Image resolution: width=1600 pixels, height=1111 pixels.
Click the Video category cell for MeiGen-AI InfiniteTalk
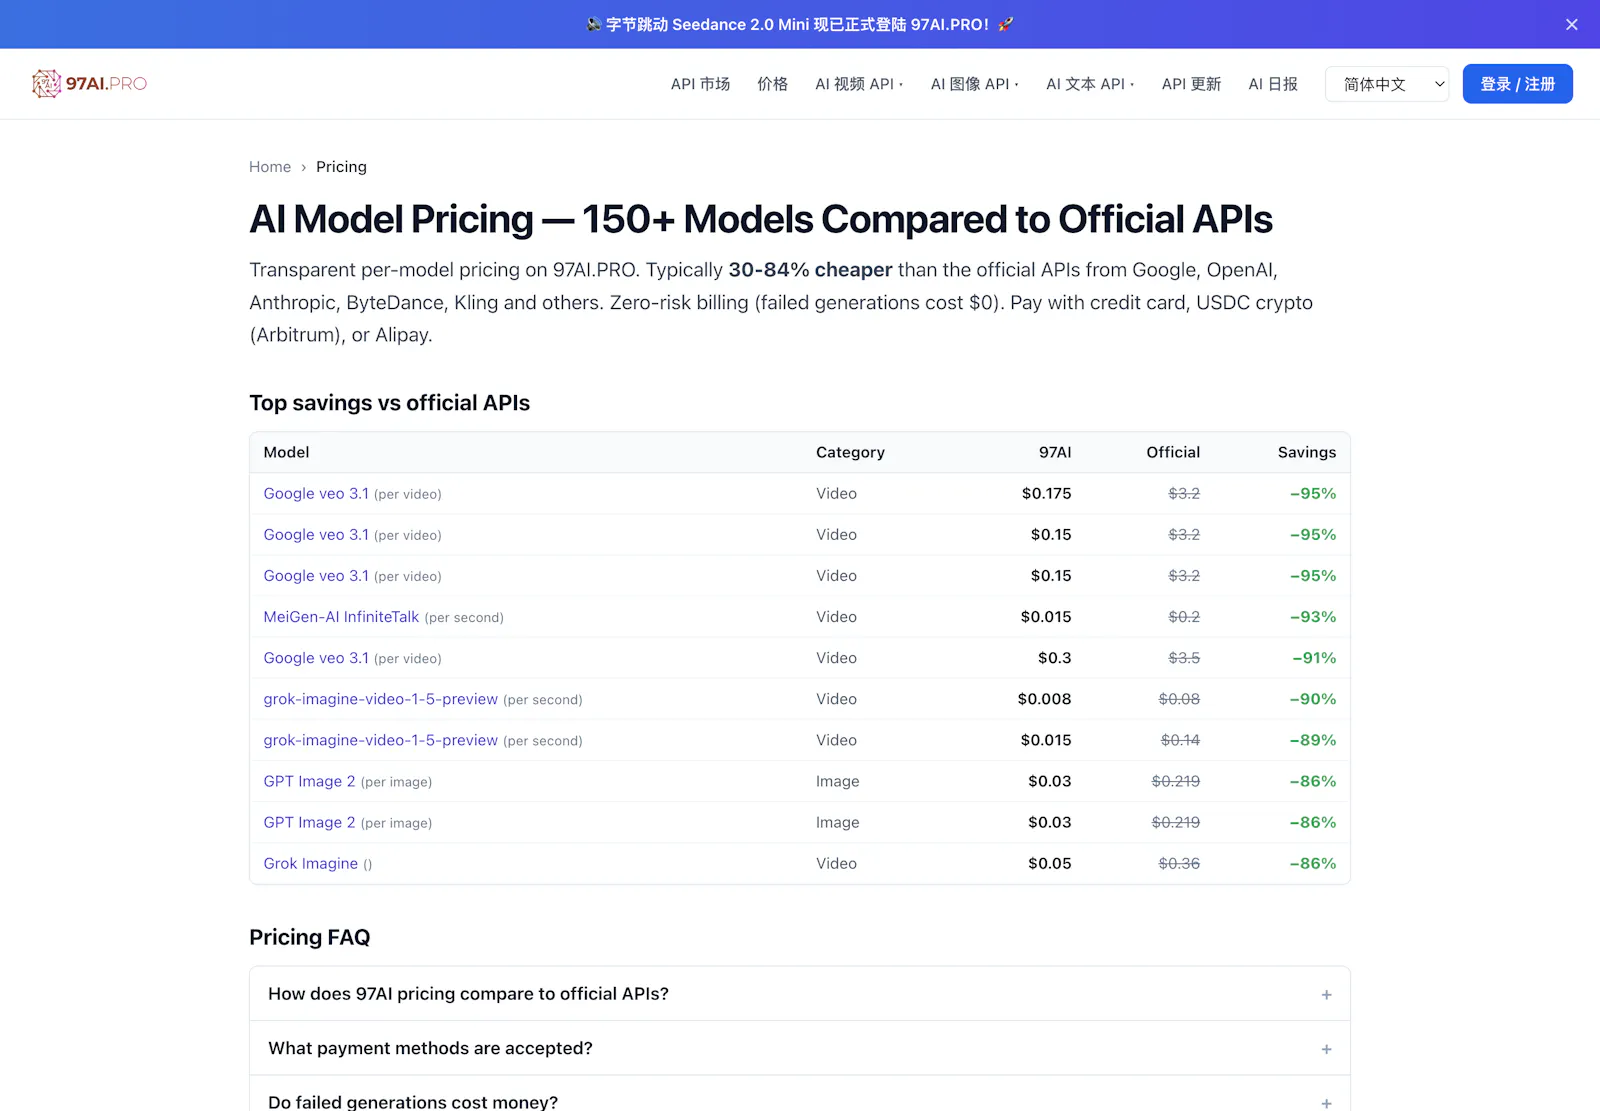point(836,617)
